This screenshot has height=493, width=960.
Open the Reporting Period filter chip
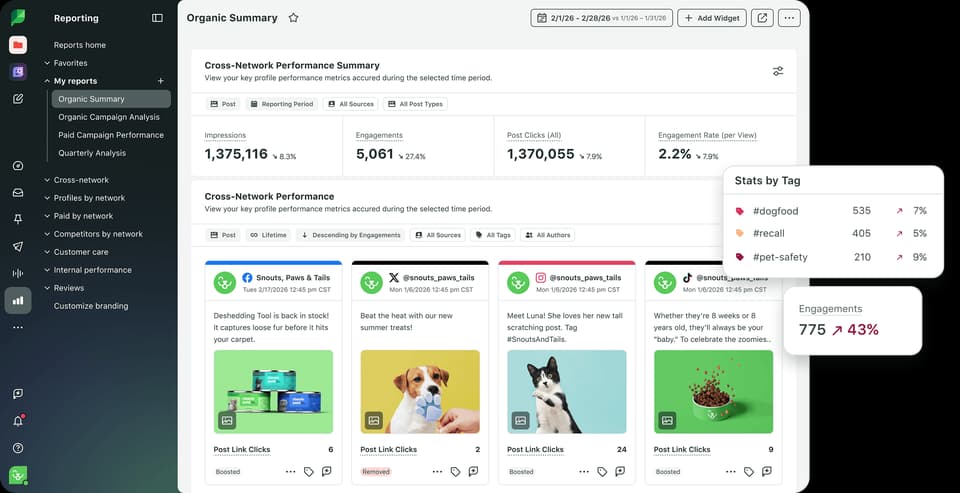pos(282,104)
